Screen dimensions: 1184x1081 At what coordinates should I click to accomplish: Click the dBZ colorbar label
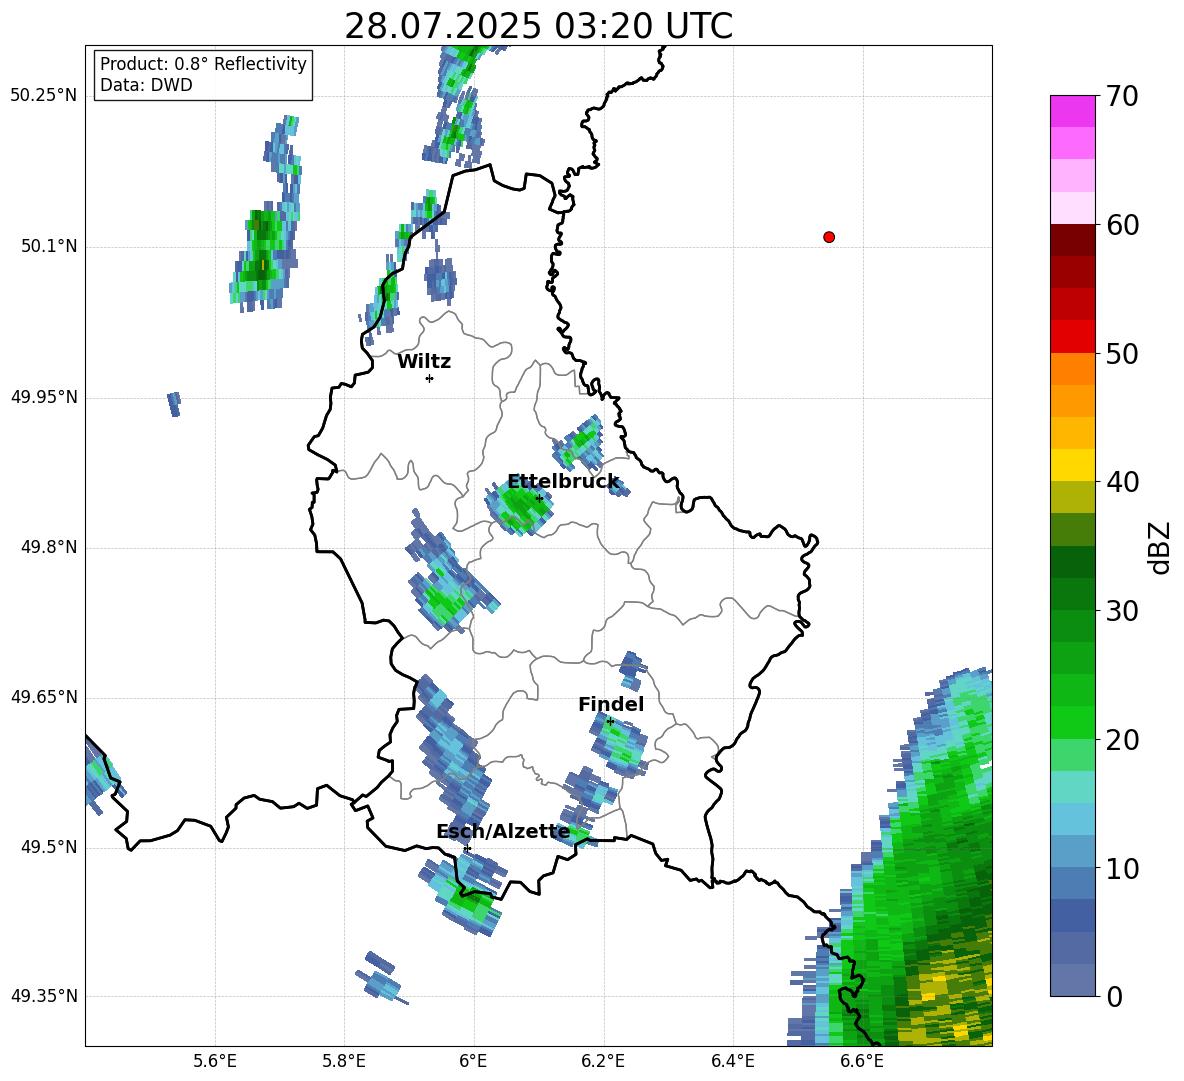(1159, 547)
